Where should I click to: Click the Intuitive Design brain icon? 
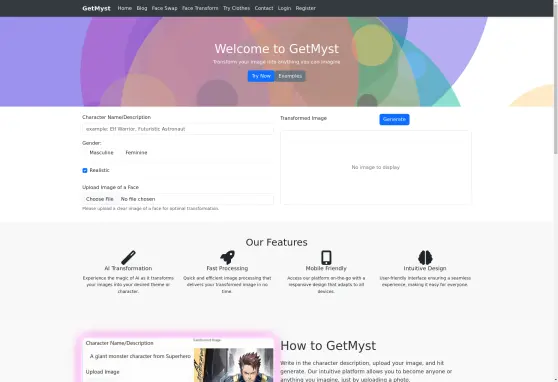(425, 257)
